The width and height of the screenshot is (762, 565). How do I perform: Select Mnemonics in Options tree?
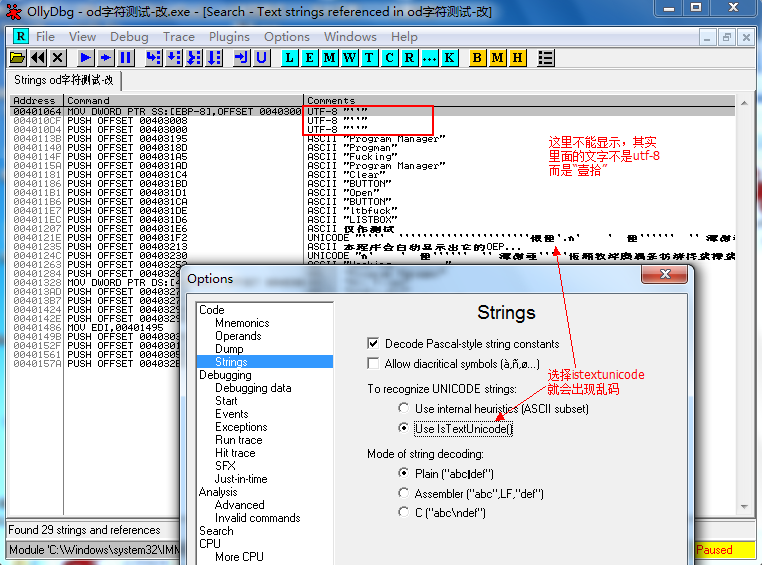tap(242, 323)
